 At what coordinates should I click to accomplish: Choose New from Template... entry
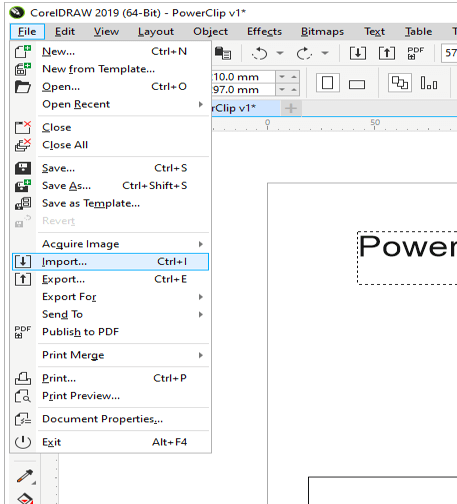click(110, 69)
